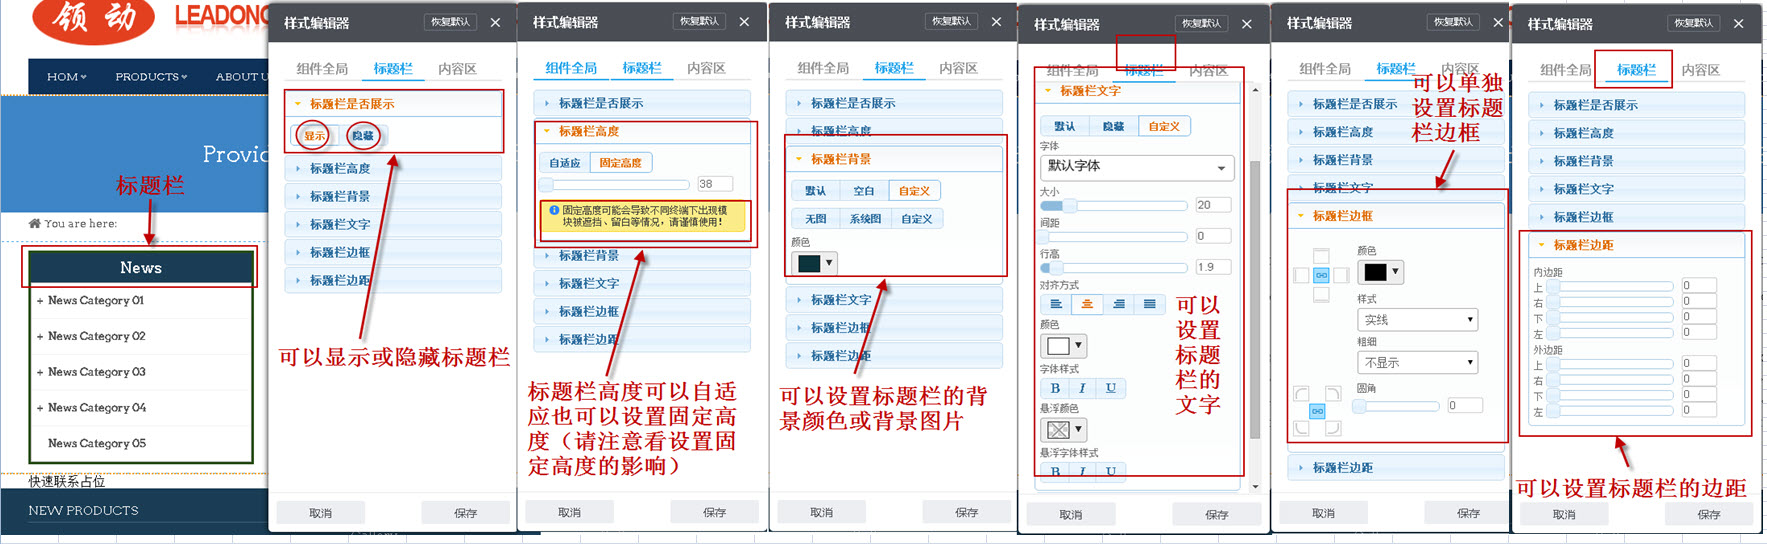Click the blue info icon in yellow warning
This screenshot has height=544, width=1767.
[x=554, y=211]
